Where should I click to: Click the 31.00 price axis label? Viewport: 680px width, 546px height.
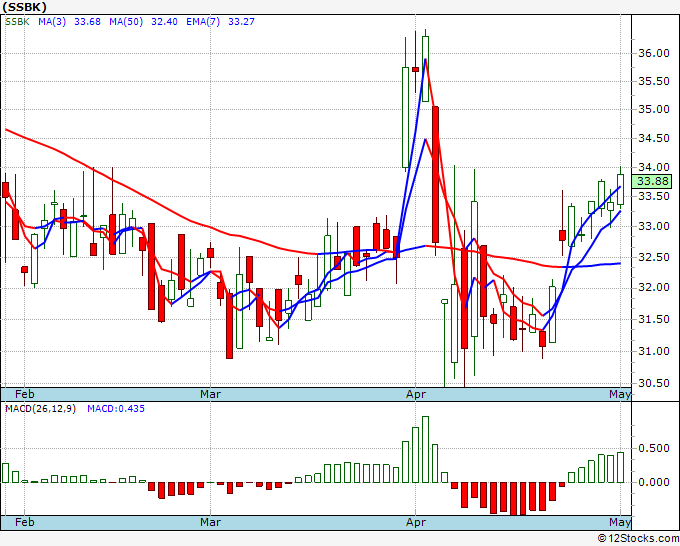tap(654, 351)
